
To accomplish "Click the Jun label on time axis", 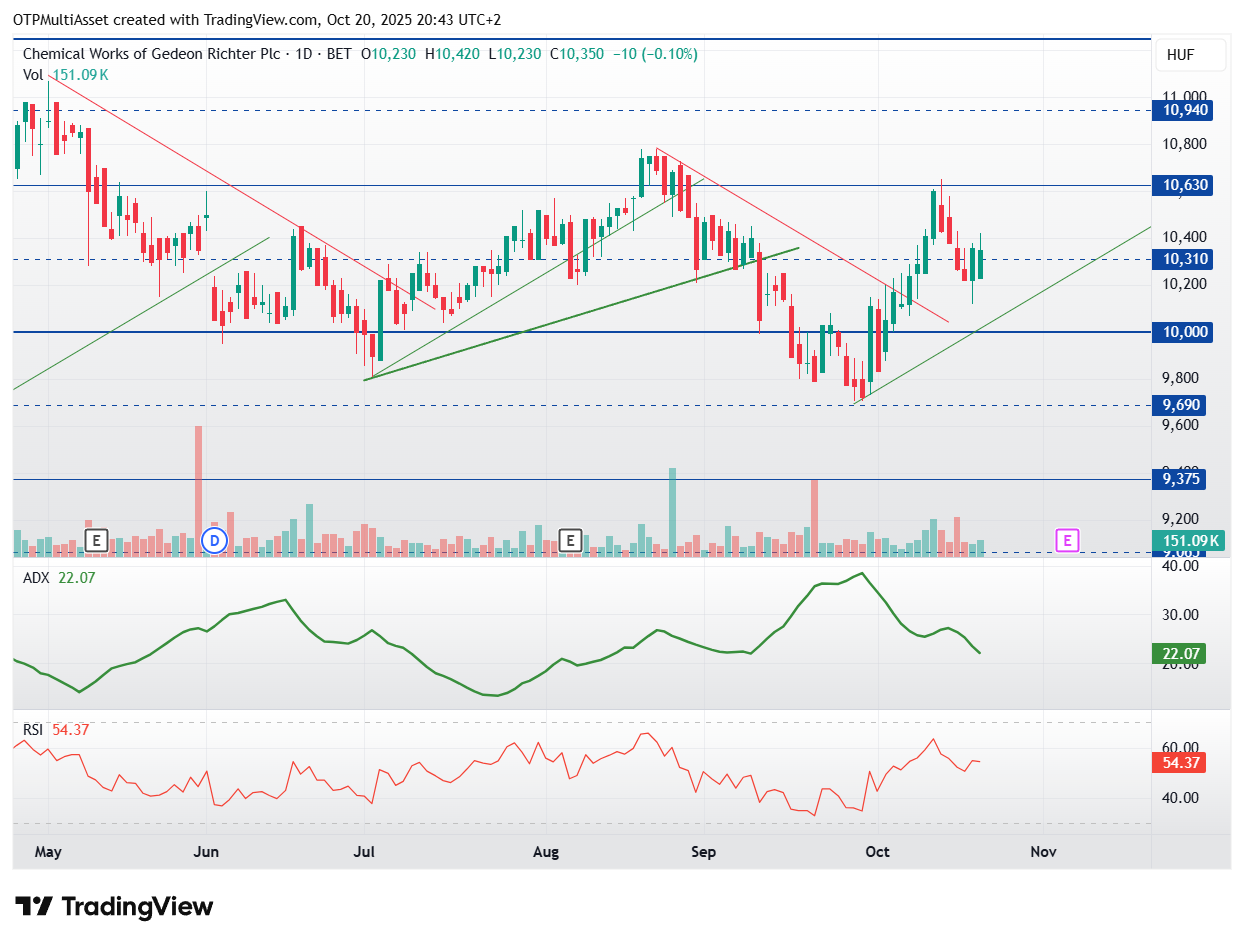I will coord(206,852).
